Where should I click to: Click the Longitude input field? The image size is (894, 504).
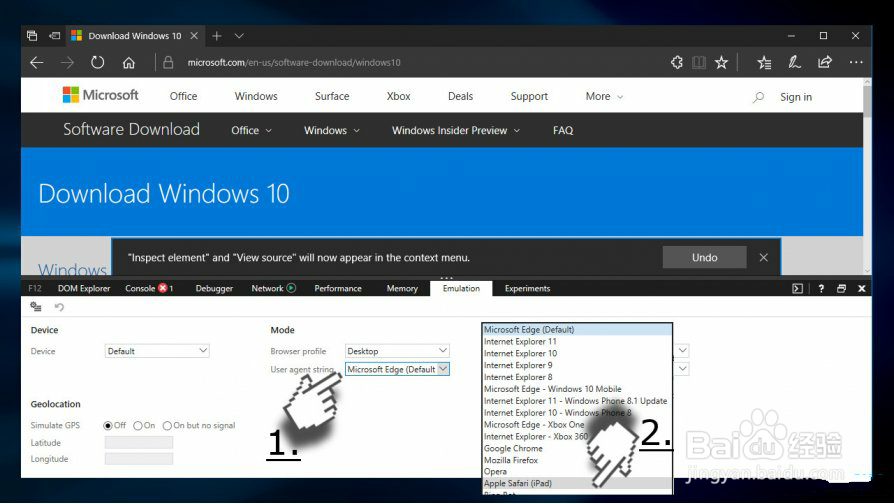139,459
